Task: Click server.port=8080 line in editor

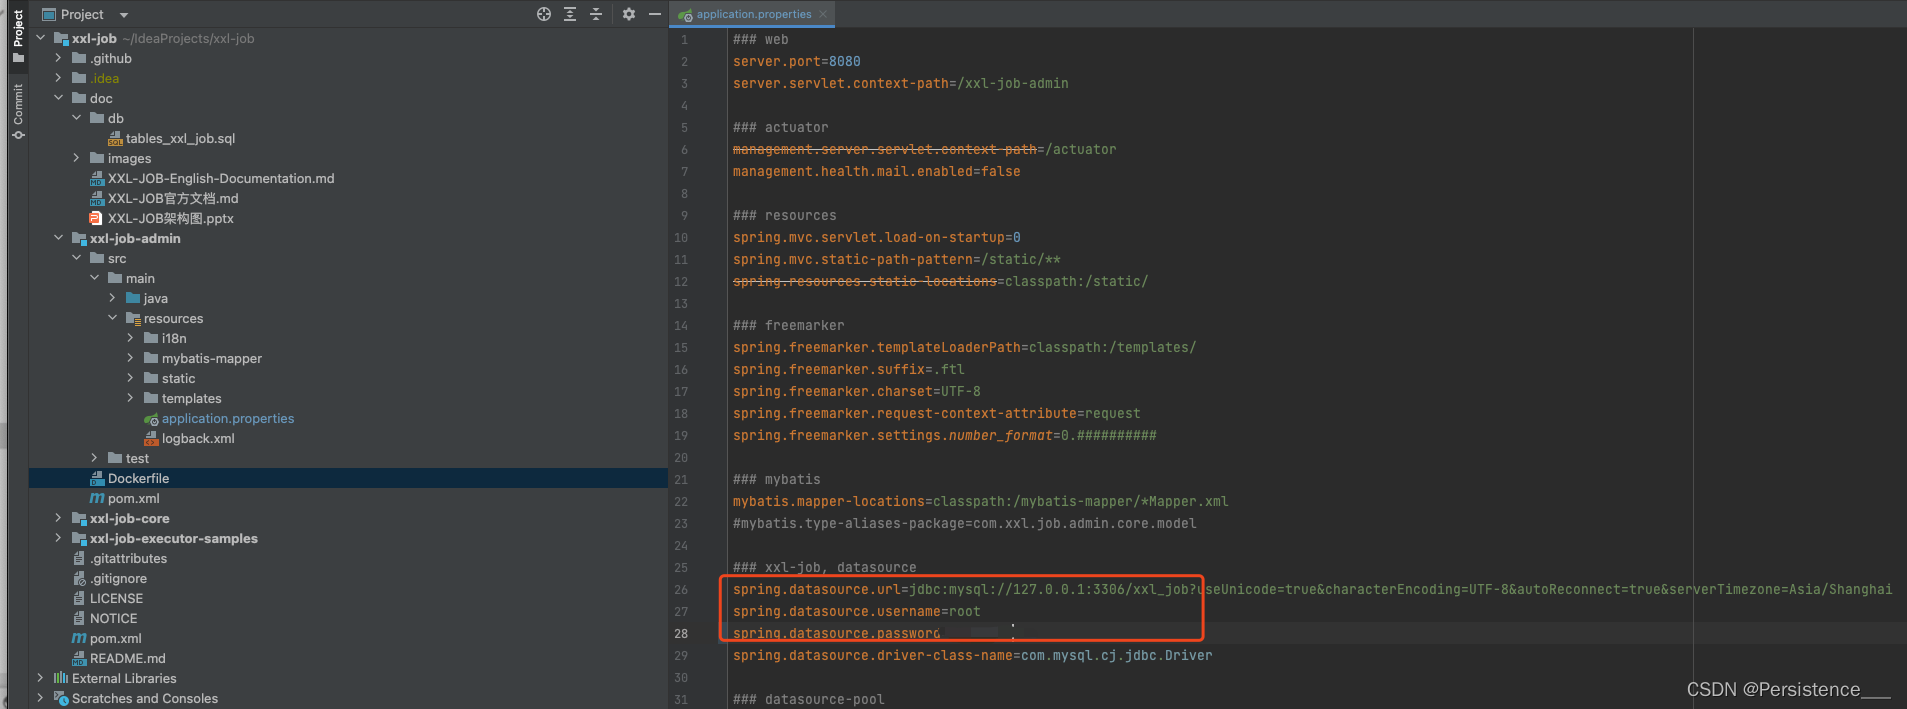Action: [x=796, y=61]
